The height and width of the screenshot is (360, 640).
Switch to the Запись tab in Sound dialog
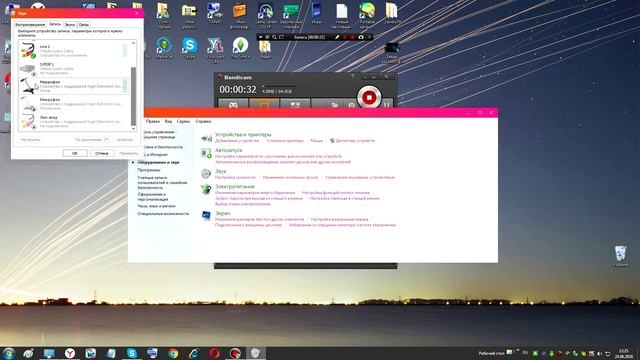(55, 24)
